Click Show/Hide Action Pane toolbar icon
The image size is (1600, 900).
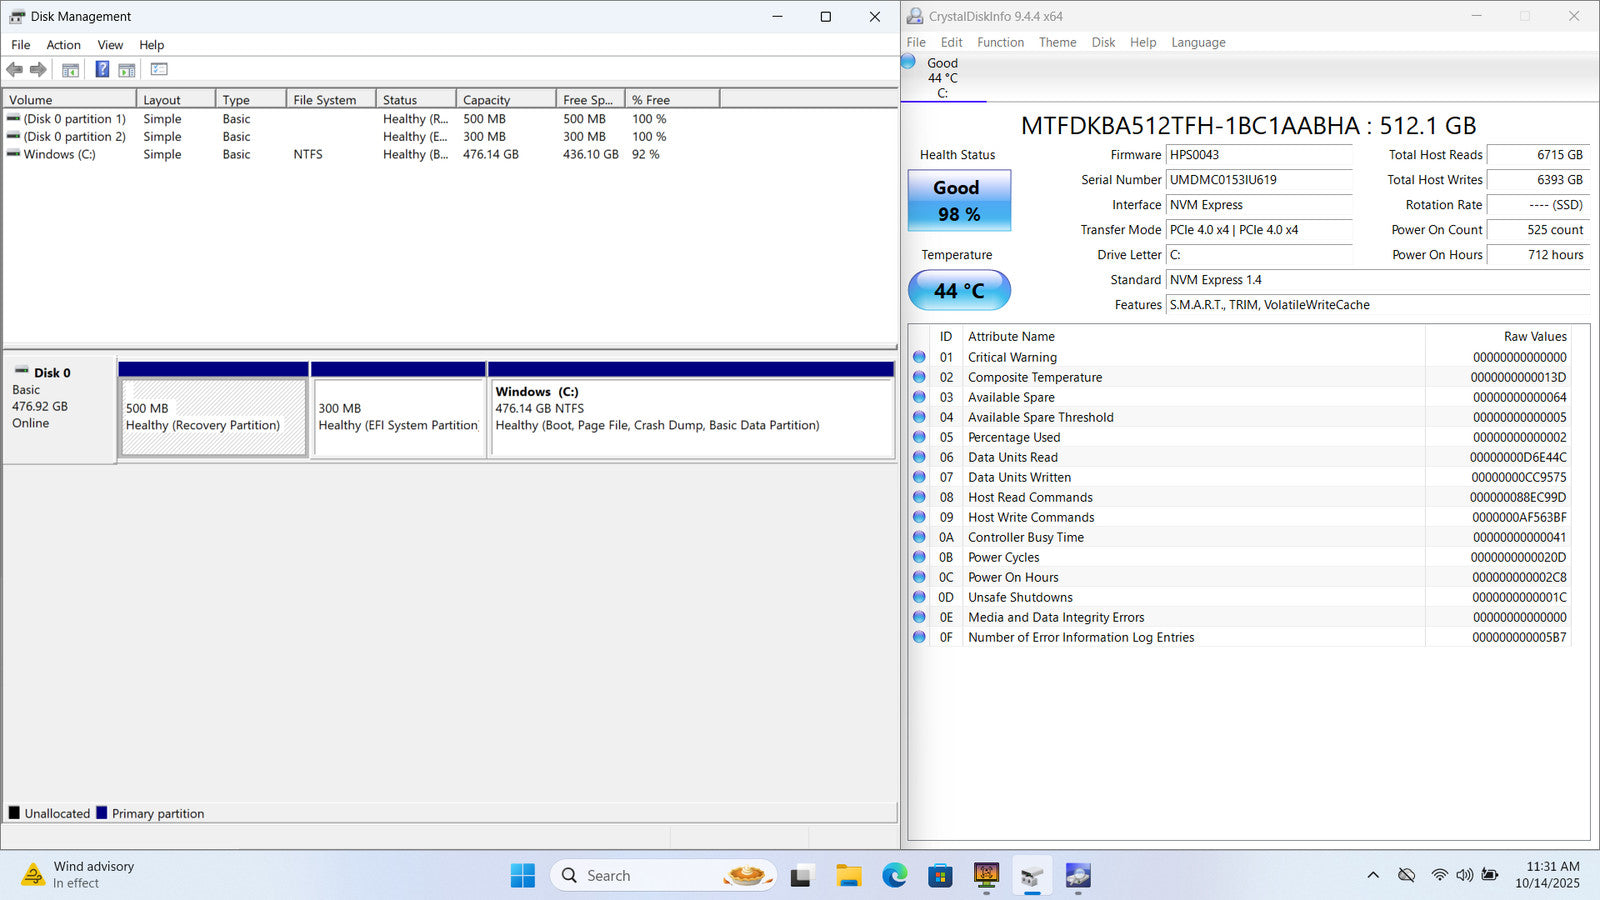click(127, 70)
